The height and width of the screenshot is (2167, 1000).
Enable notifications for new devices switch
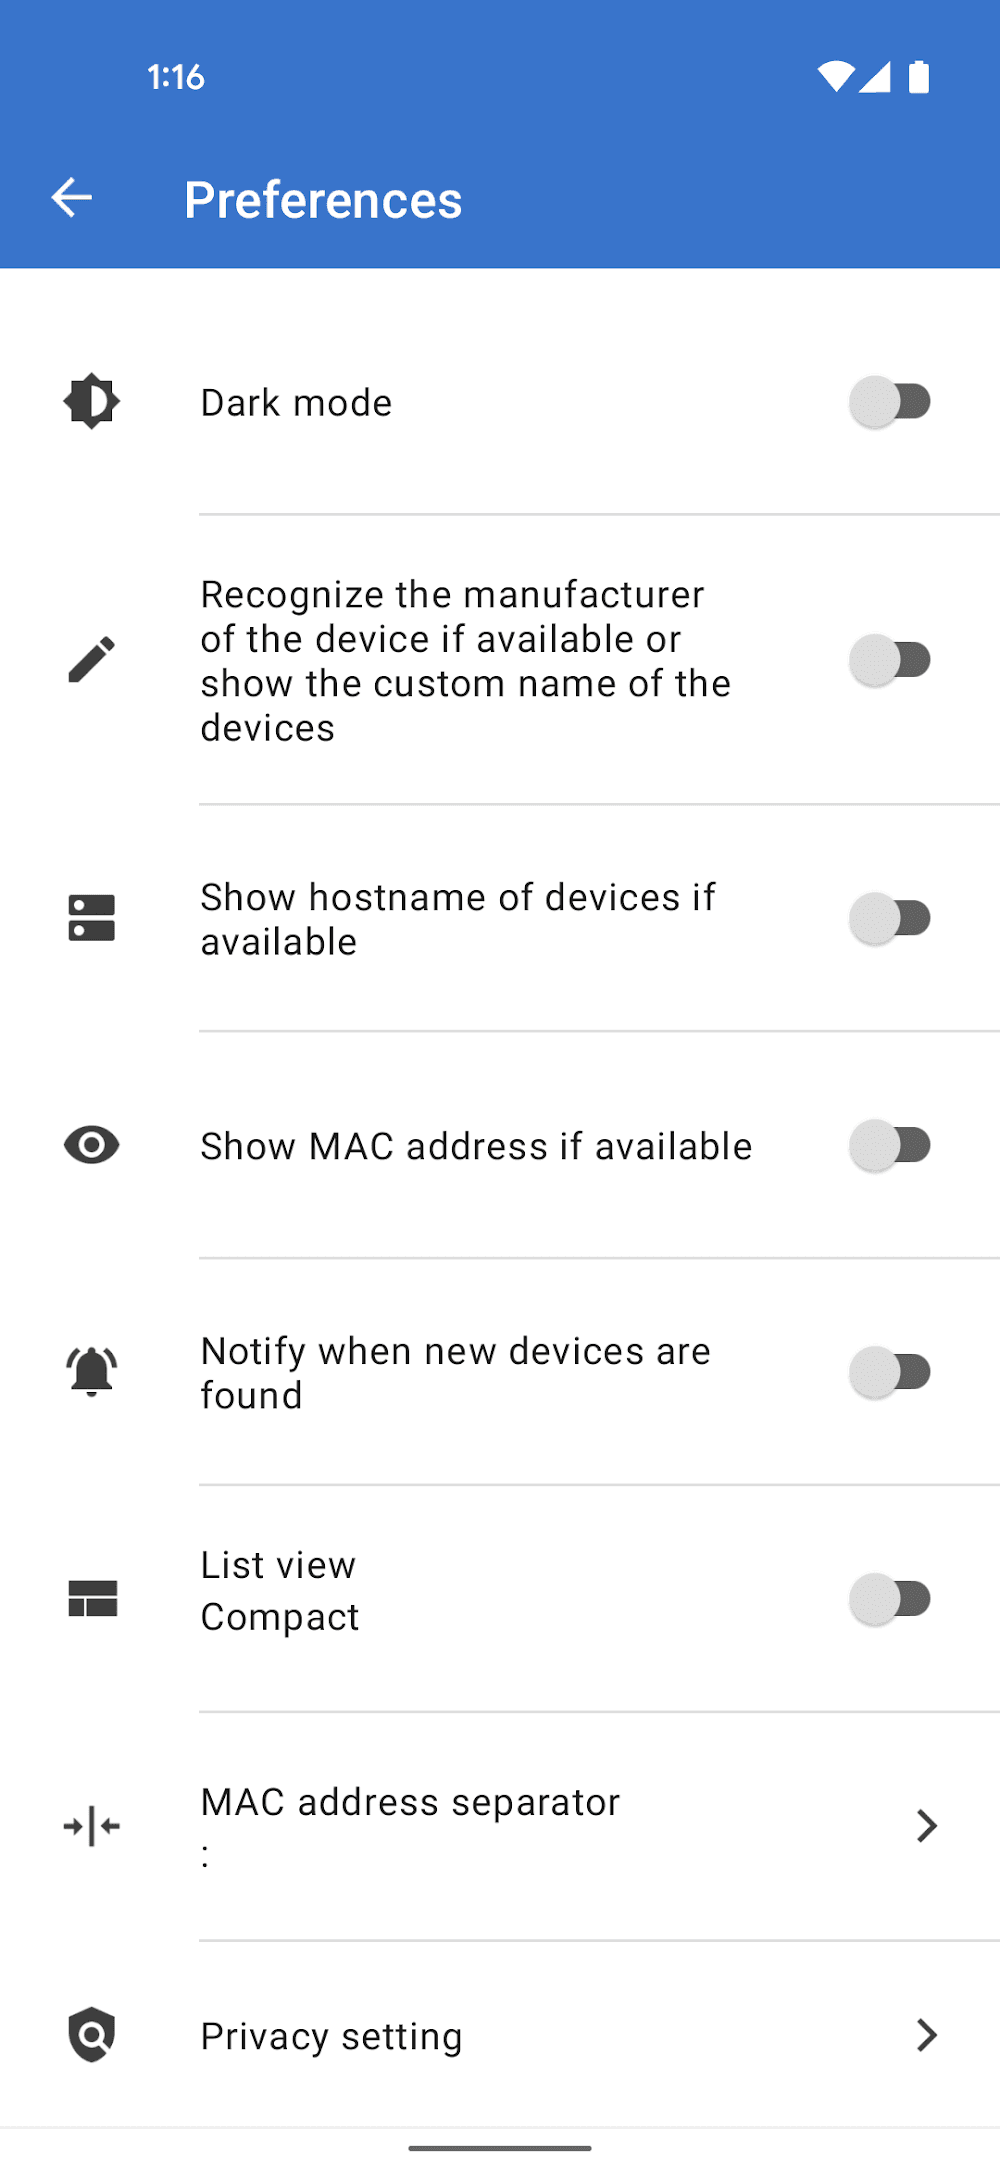(x=890, y=1371)
